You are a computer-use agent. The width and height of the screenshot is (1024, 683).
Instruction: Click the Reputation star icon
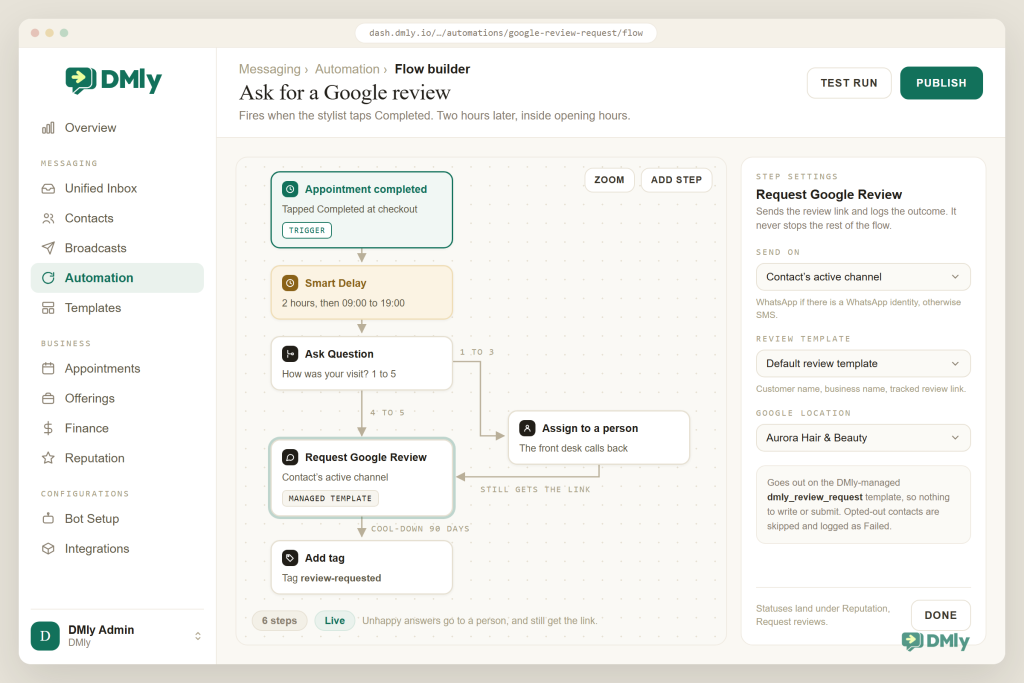click(48, 458)
